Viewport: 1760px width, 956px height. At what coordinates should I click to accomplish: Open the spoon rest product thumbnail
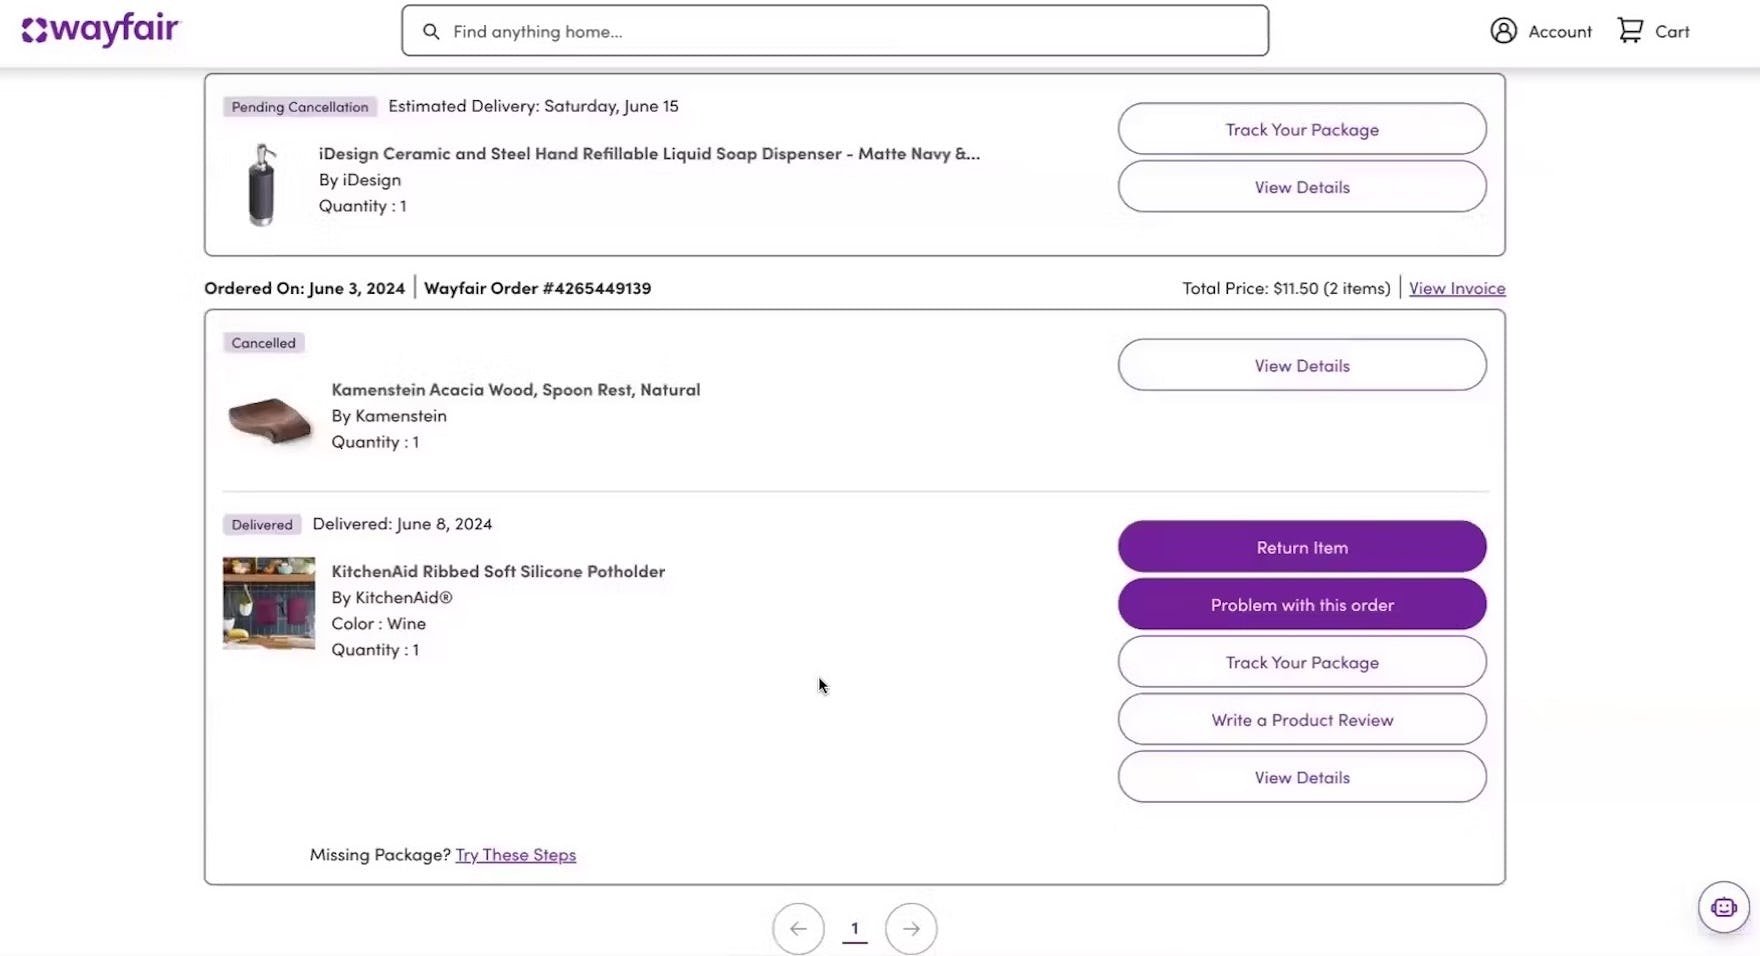click(x=268, y=418)
